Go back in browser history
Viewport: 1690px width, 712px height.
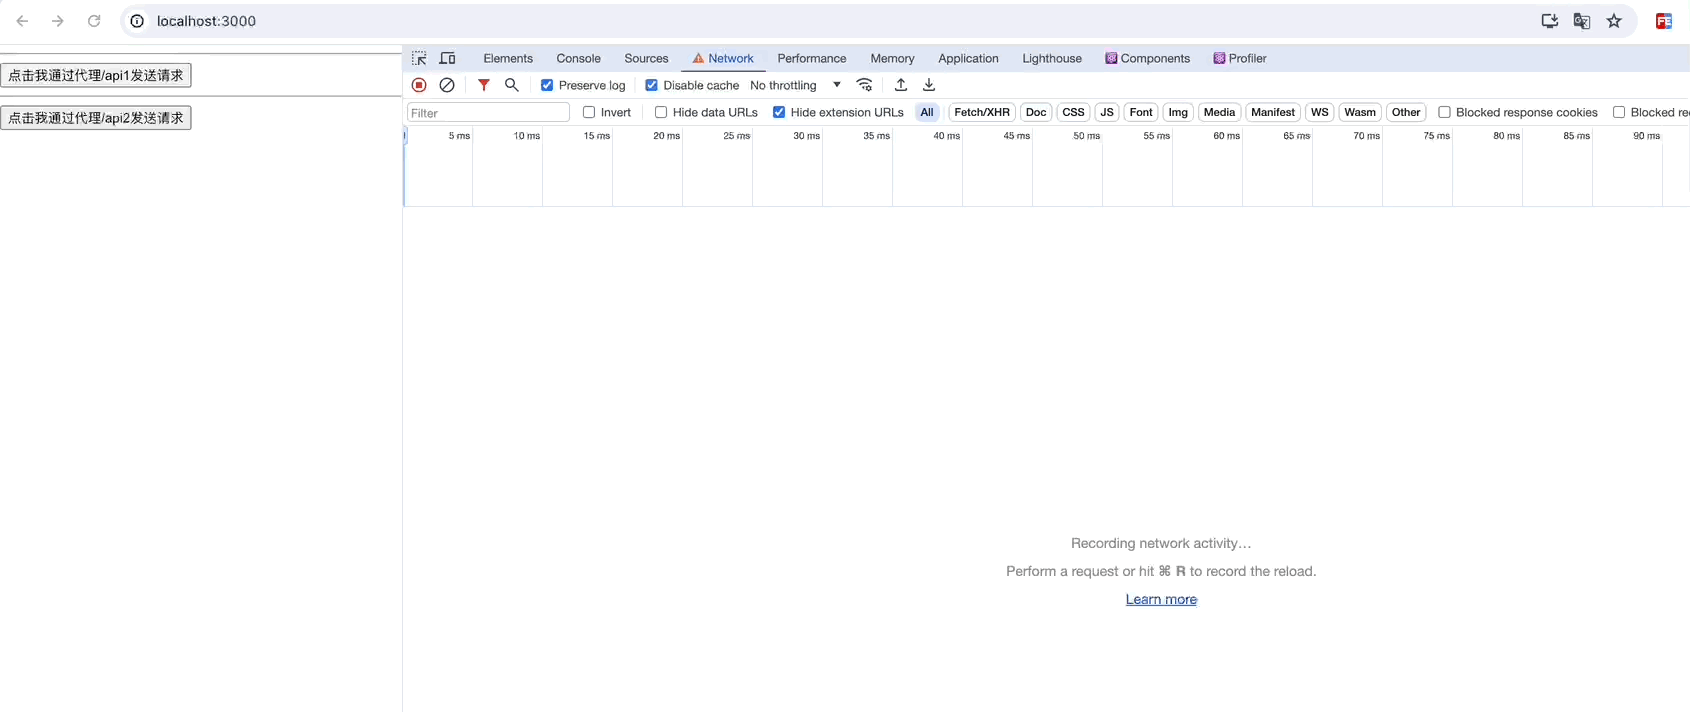(x=22, y=21)
